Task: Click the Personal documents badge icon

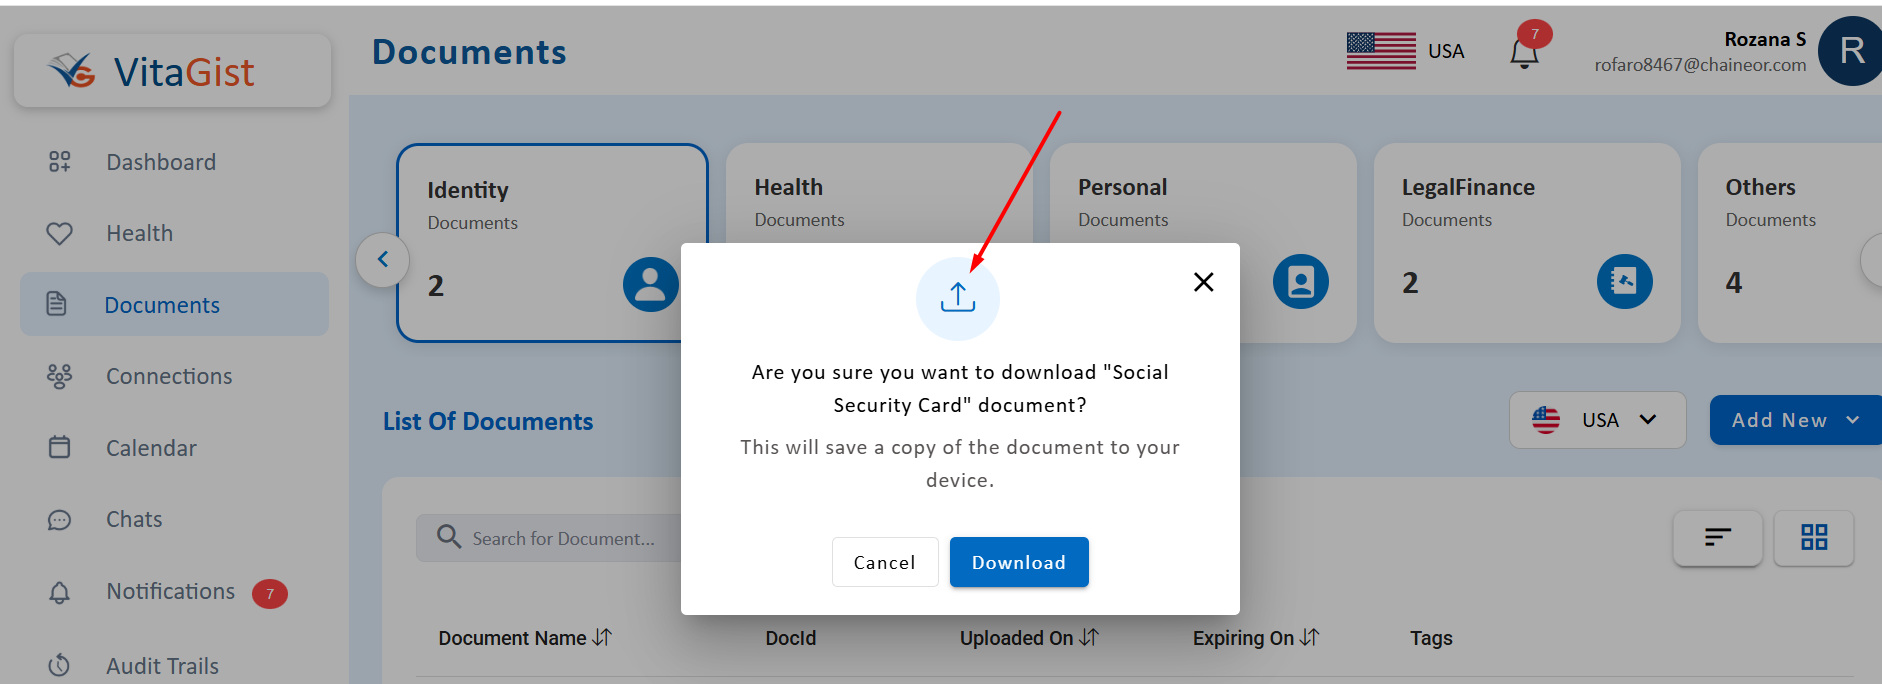Action: tap(1300, 282)
